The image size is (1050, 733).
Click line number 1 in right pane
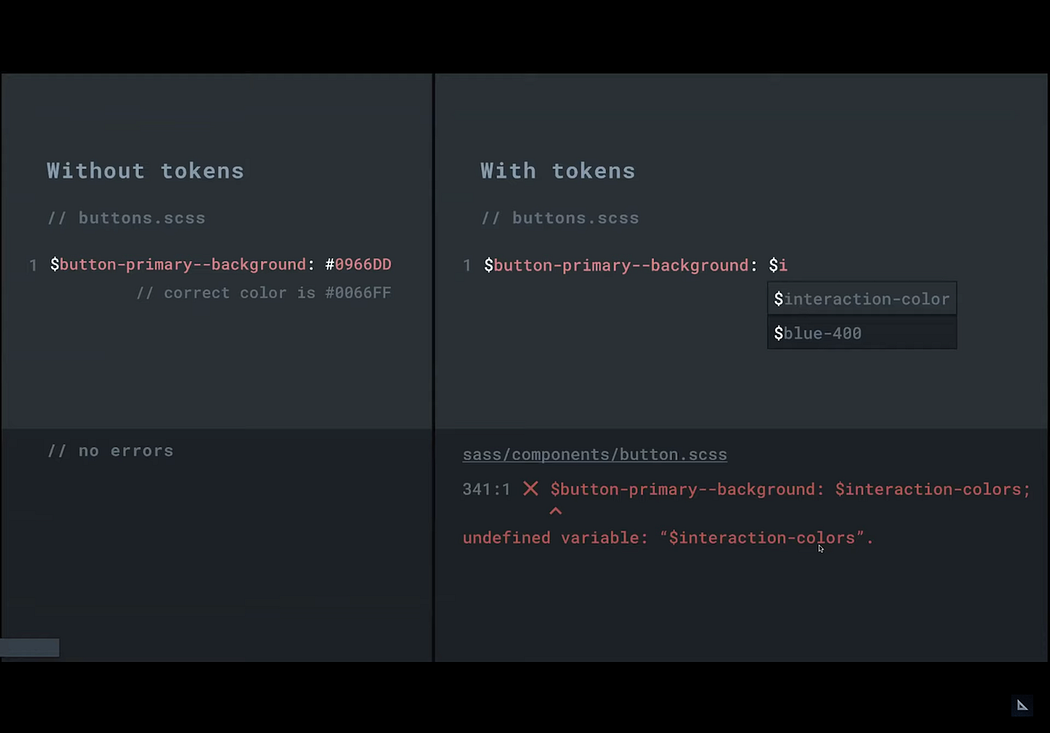coord(467,265)
